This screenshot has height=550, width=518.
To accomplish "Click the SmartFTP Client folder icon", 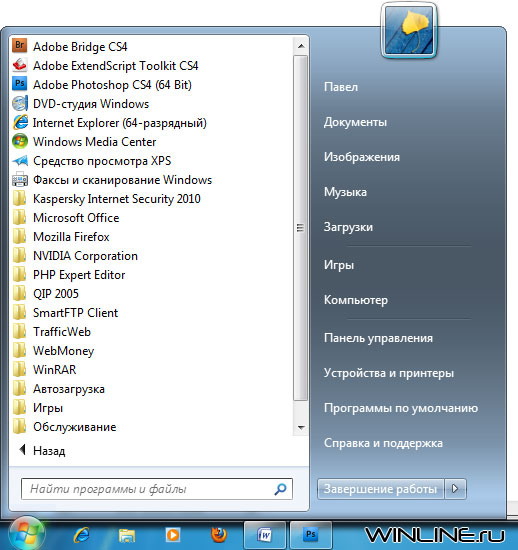I will click(20, 313).
